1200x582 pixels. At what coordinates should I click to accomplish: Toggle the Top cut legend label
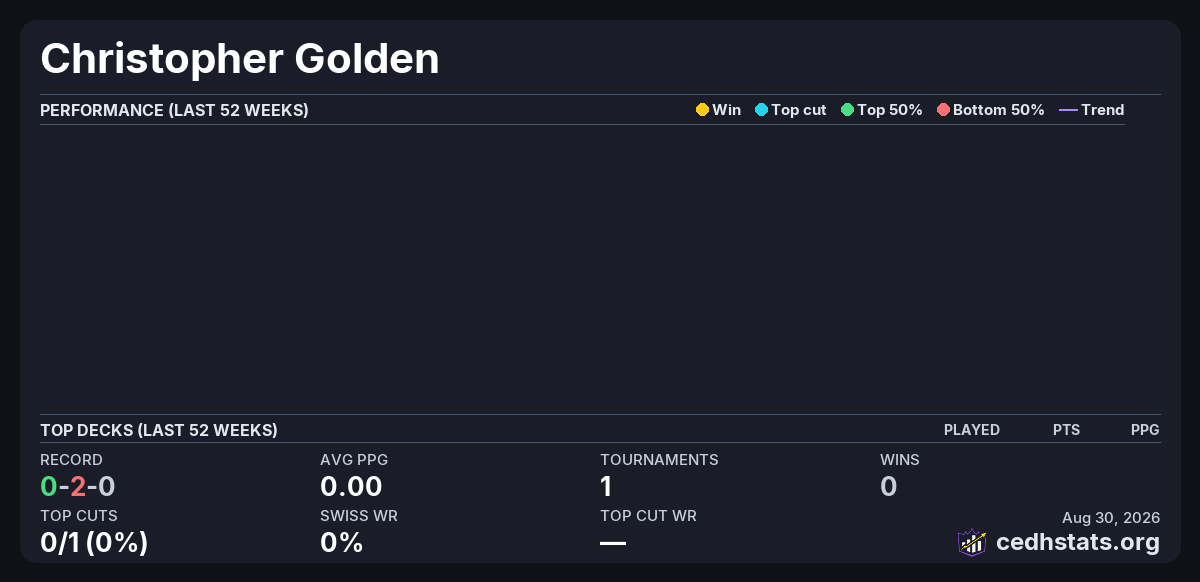799,110
